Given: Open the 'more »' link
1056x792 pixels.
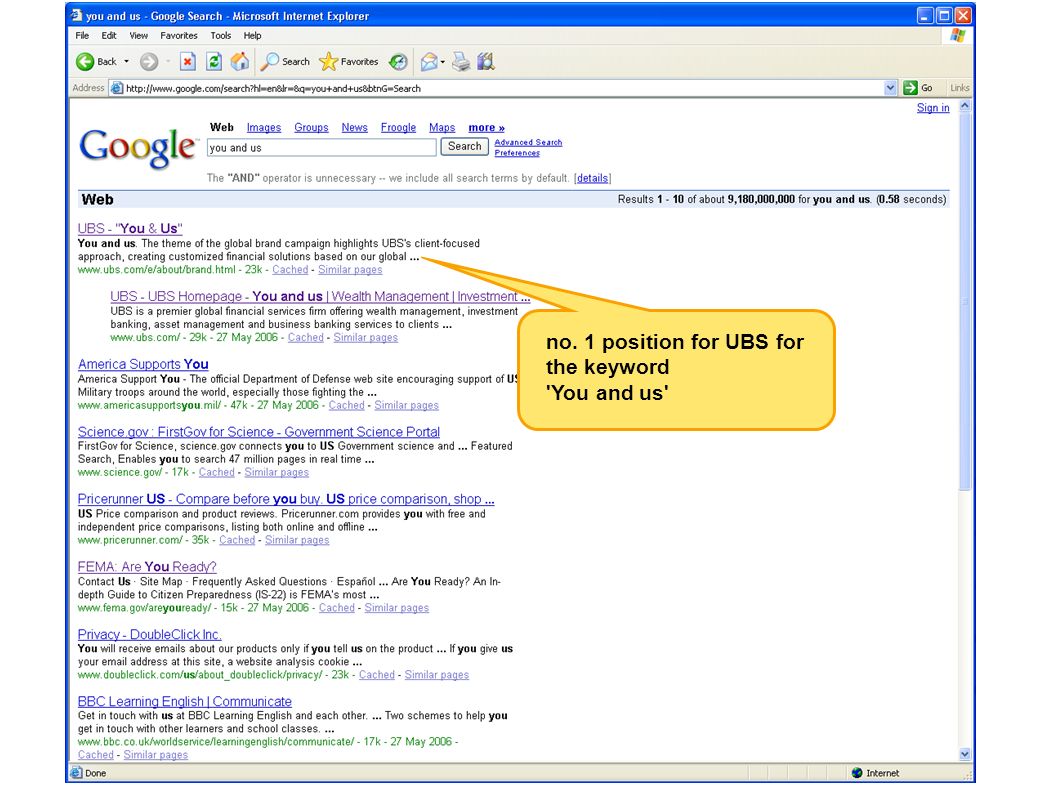Looking at the screenshot, I should point(486,128).
